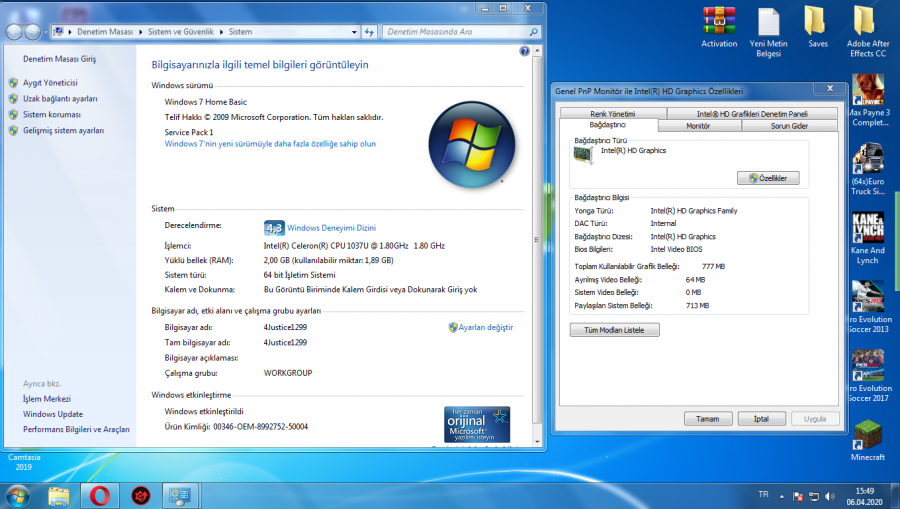Click Tamam in graphics properties dialog
900x509 pixels.
pyautogui.click(x=708, y=419)
